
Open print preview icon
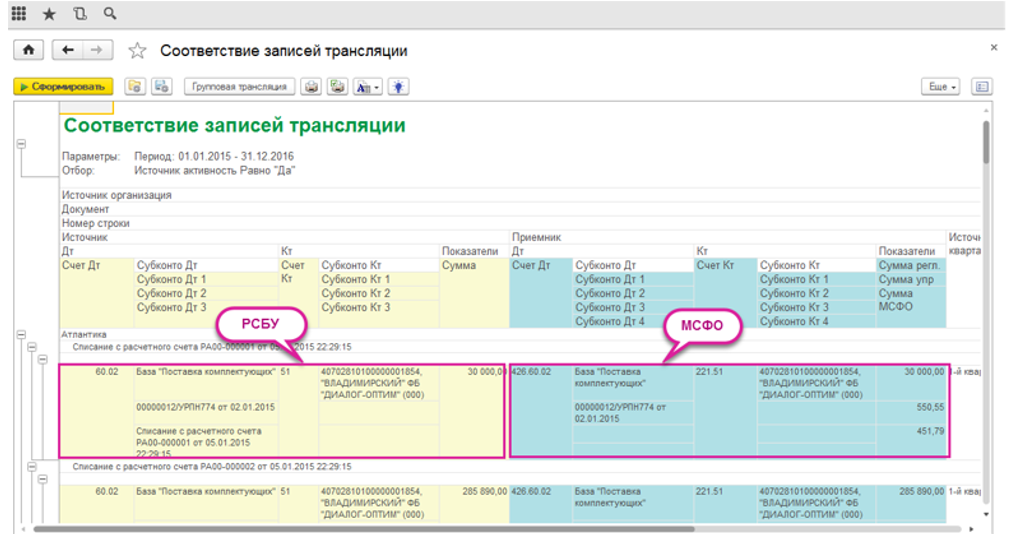(x=338, y=87)
